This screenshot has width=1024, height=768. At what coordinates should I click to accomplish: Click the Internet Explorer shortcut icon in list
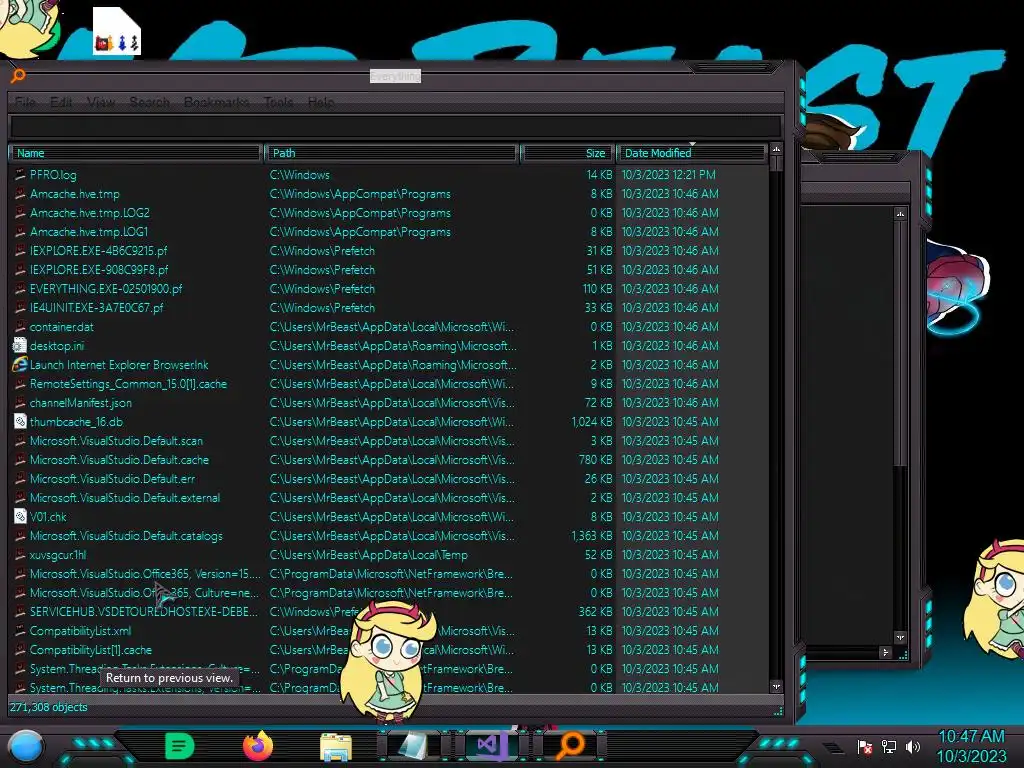[20, 364]
